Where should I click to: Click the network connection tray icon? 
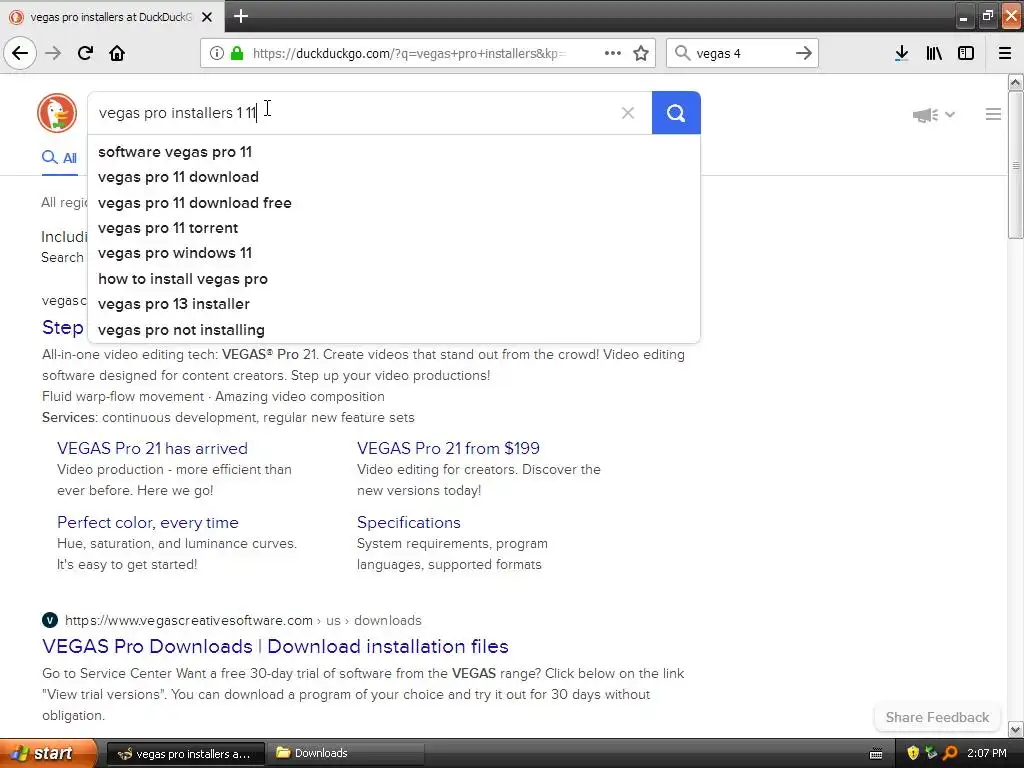[x=931, y=754]
